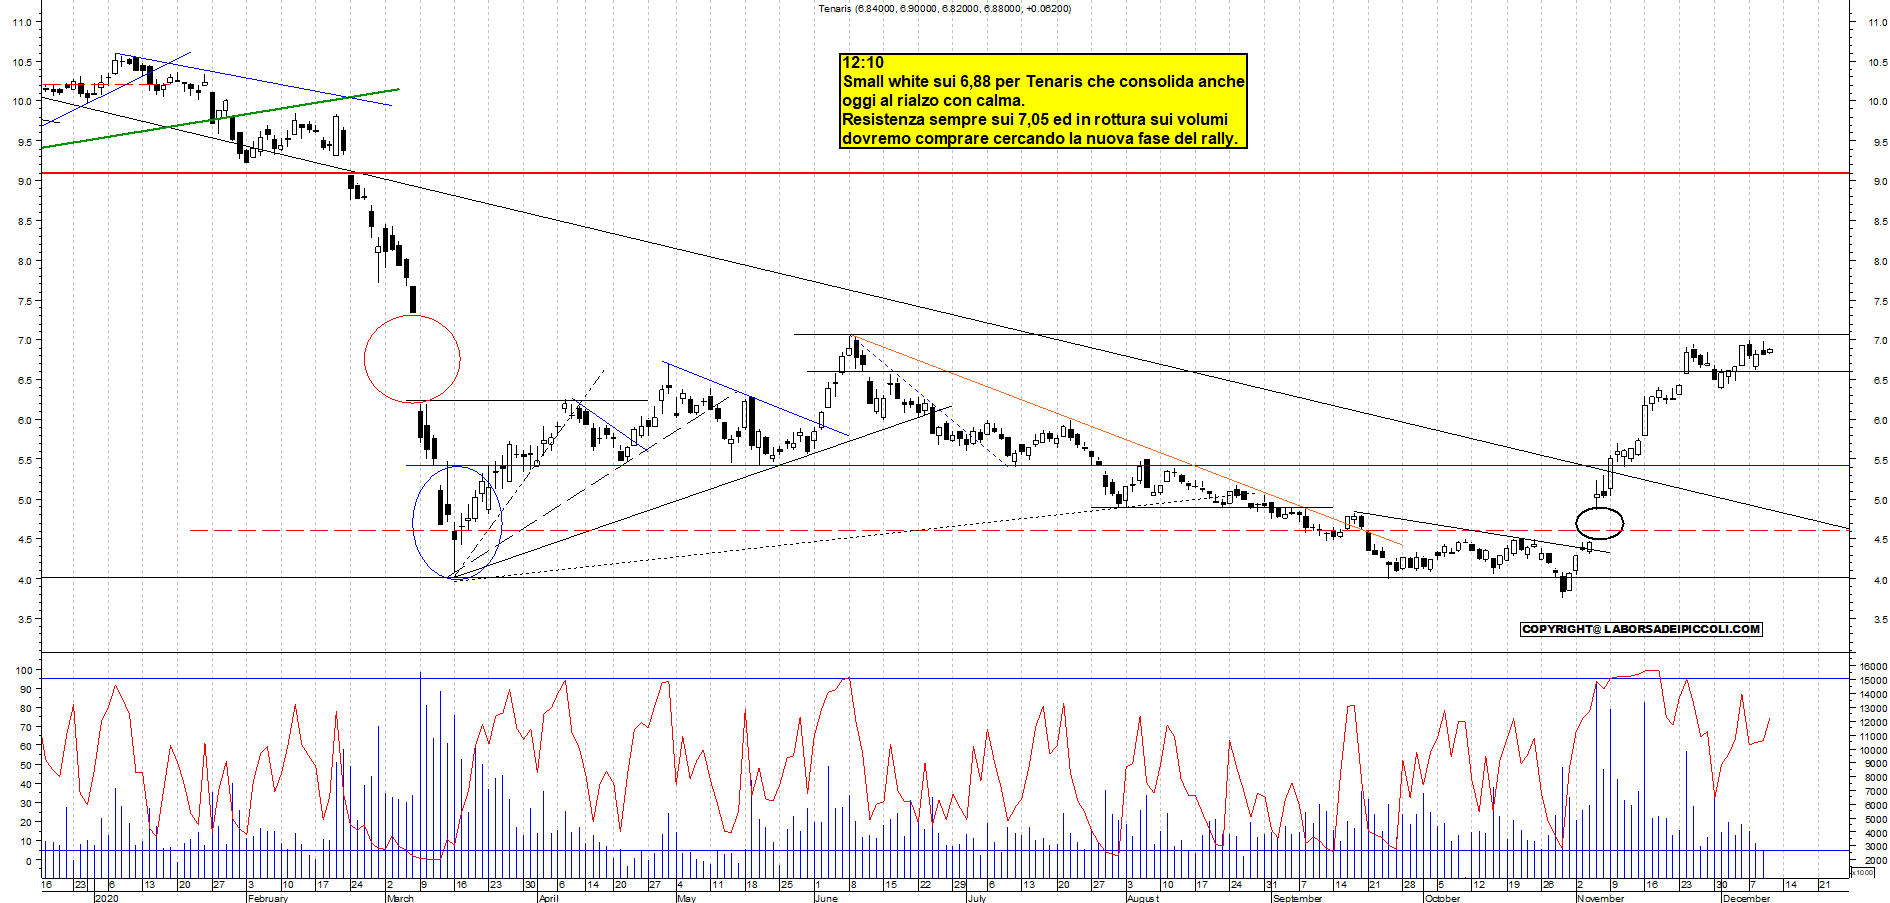
Task: Click '16000' on the volume right scale
Action: [x=1874, y=666]
